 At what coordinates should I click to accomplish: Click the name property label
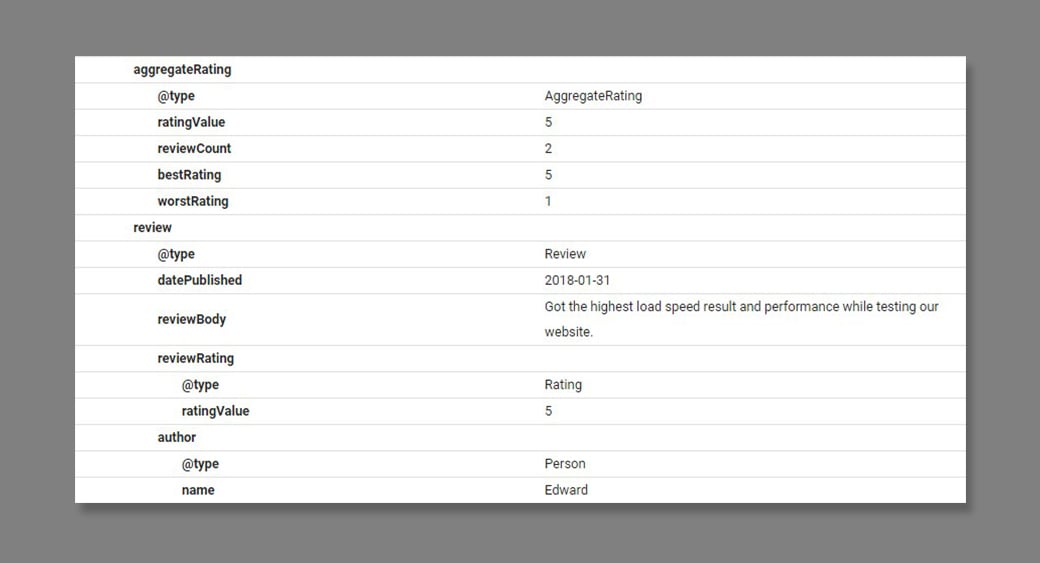[x=198, y=490]
